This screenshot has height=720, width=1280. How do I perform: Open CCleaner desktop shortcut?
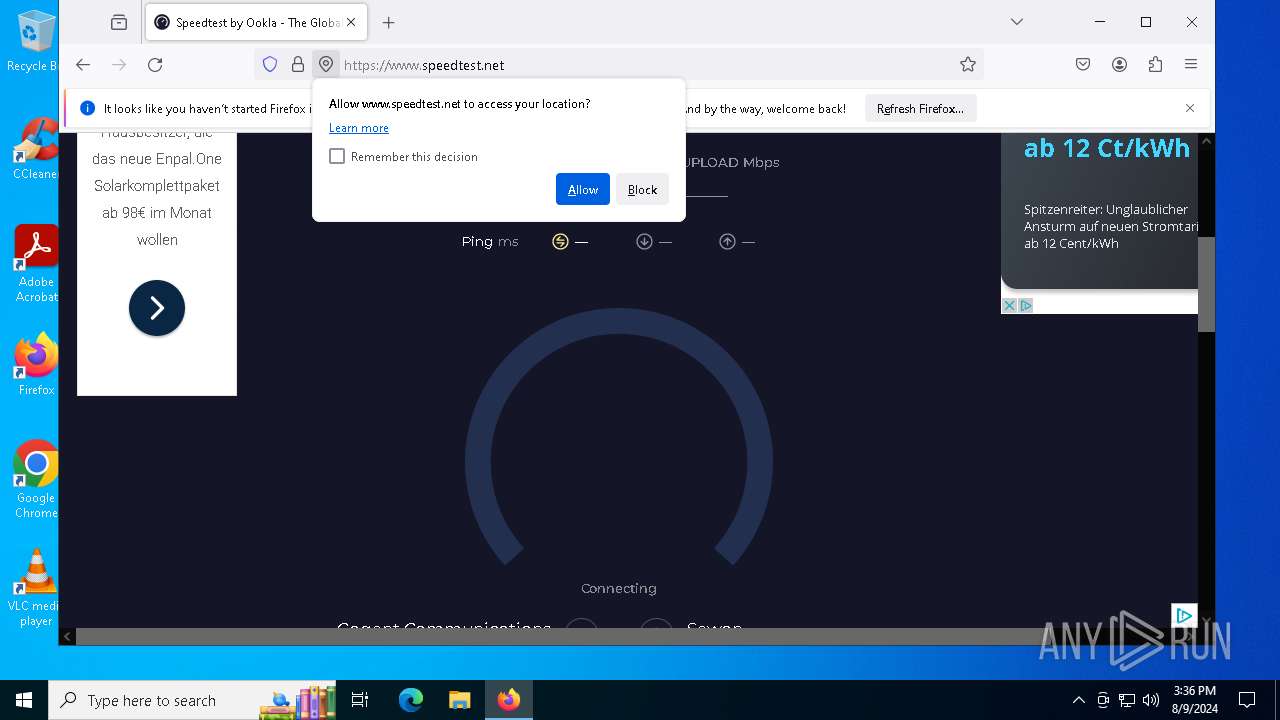coord(36,148)
